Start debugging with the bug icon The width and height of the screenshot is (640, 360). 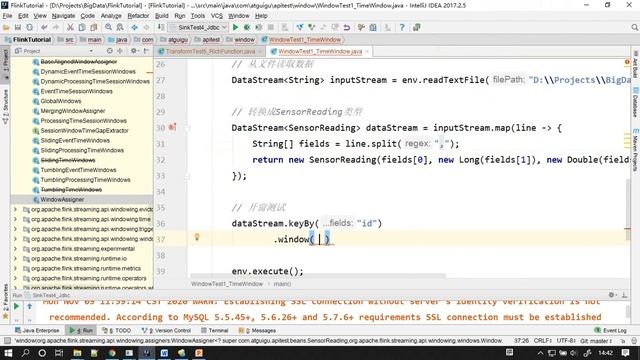click(x=247, y=27)
